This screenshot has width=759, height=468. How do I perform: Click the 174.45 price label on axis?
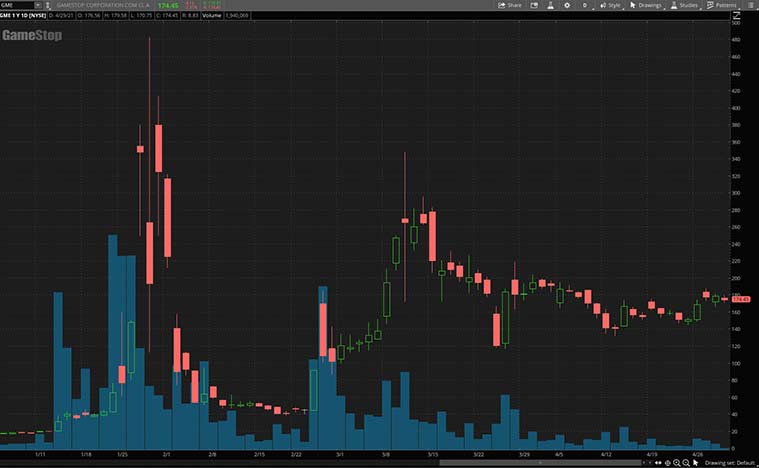(x=741, y=299)
